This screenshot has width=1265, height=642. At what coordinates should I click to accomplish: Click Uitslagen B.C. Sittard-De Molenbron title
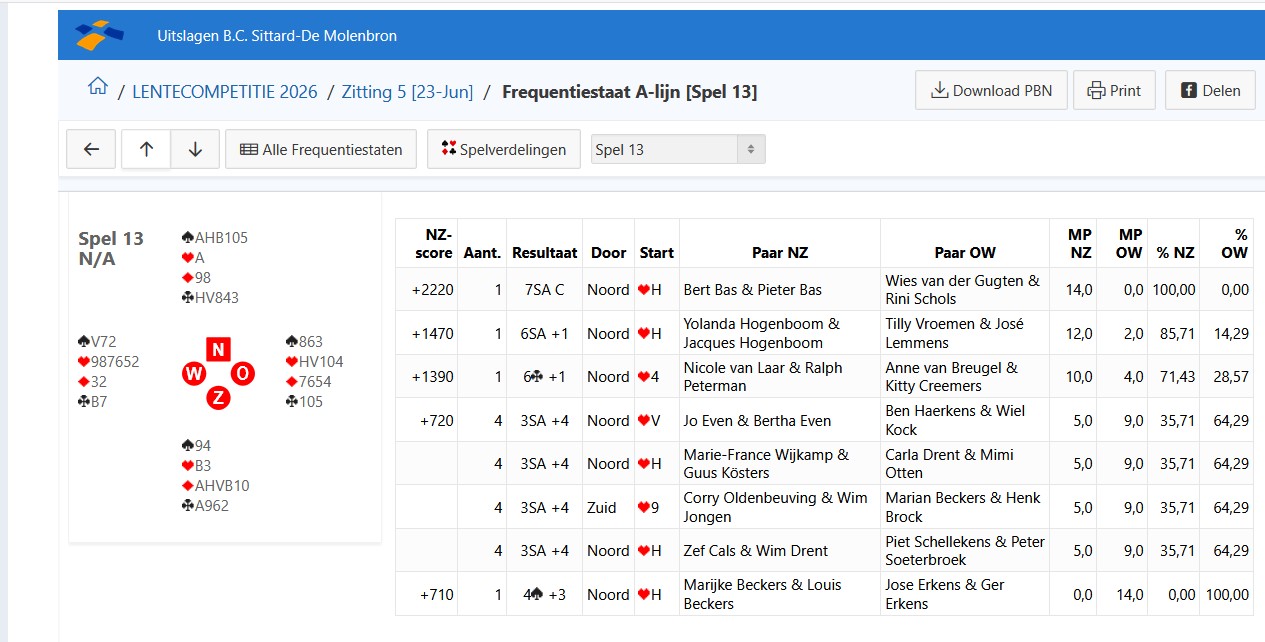click(x=277, y=36)
